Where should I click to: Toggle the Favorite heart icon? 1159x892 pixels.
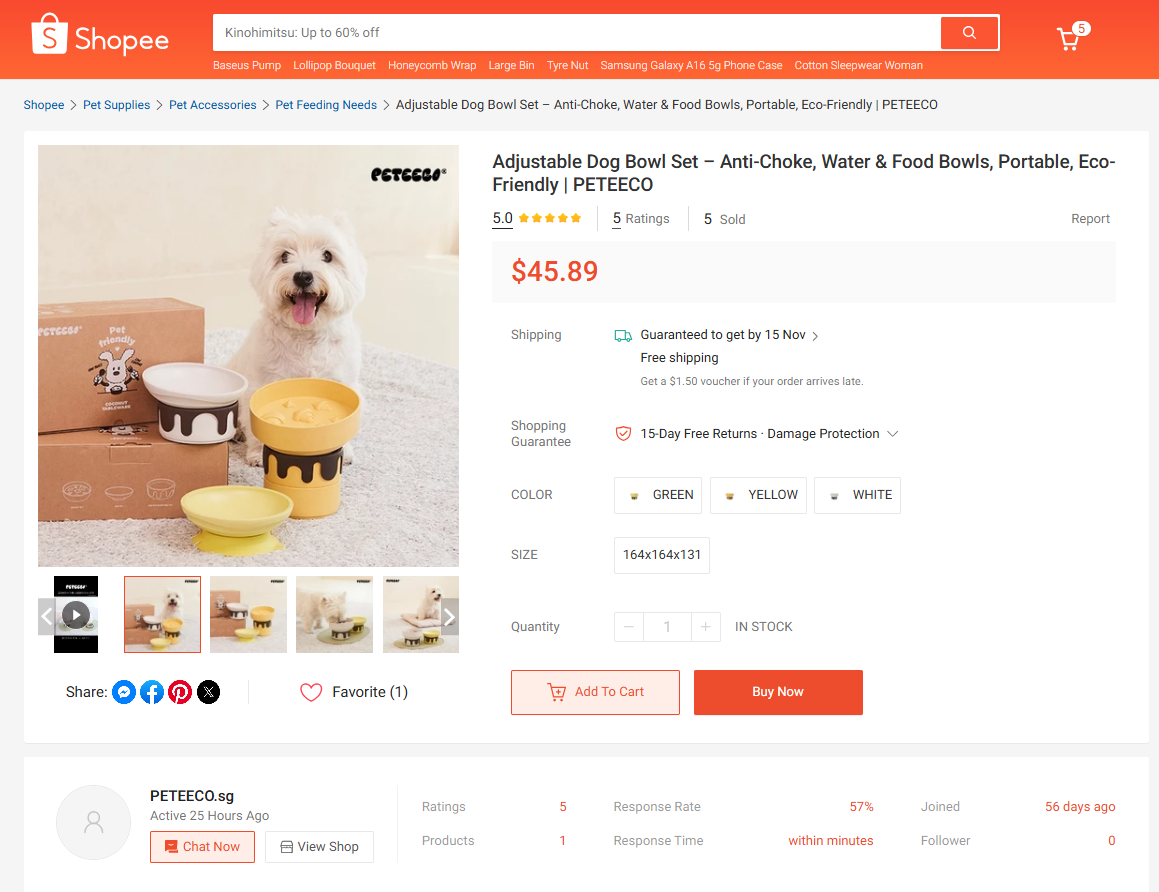(x=311, y=692)
